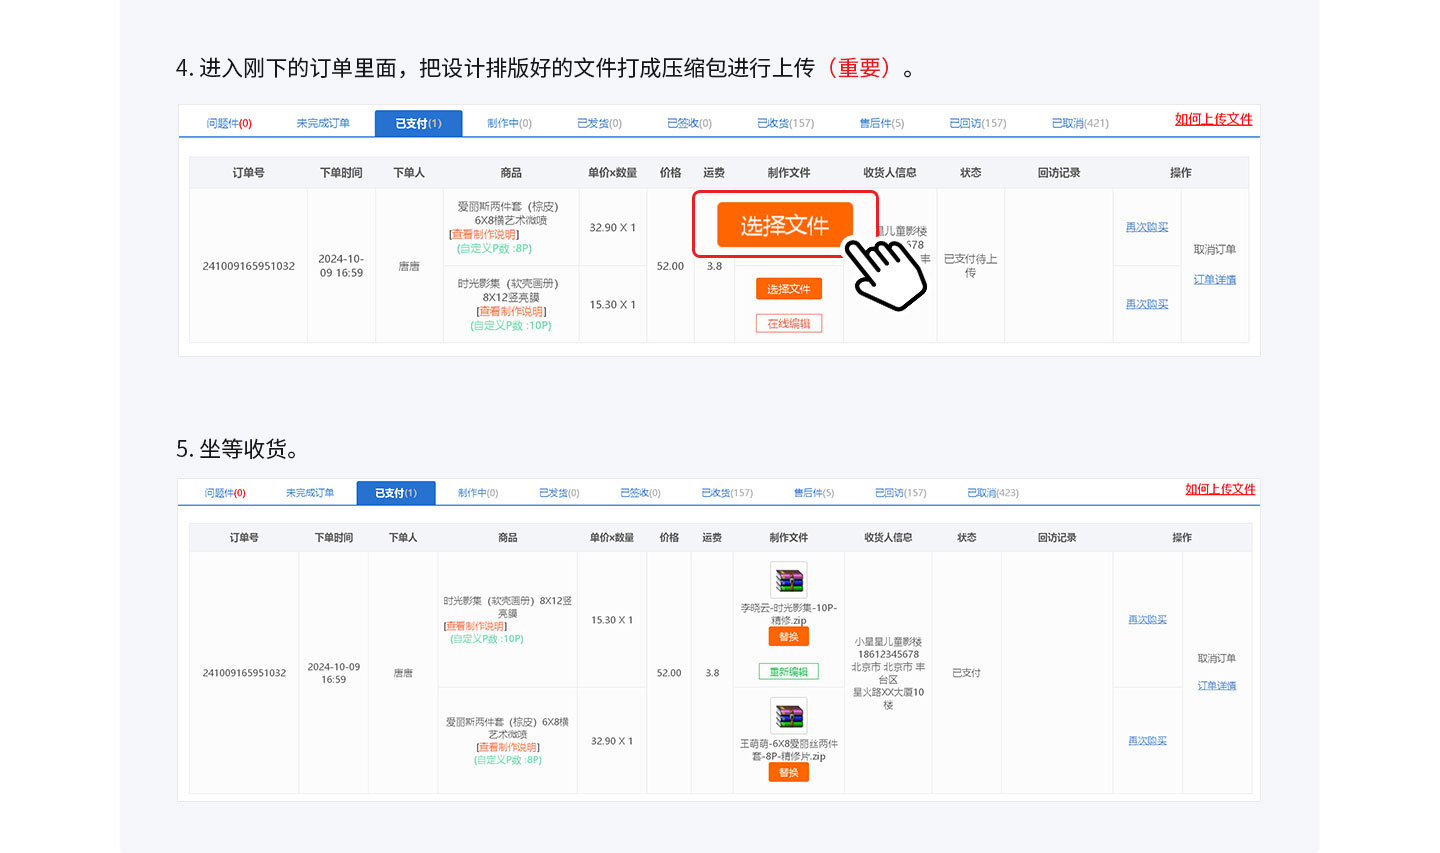Open 已发货(0) tab in step 5 screenshot
Image resolution: width=1440 pixels, height=853 pixels.
(559, 493)
